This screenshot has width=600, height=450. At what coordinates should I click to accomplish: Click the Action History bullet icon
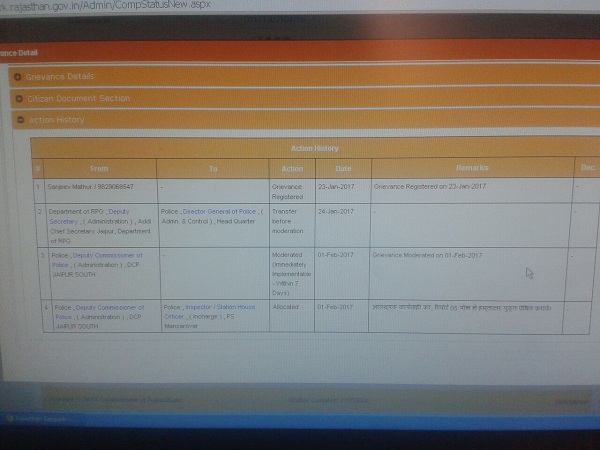(x=18, y=120)
